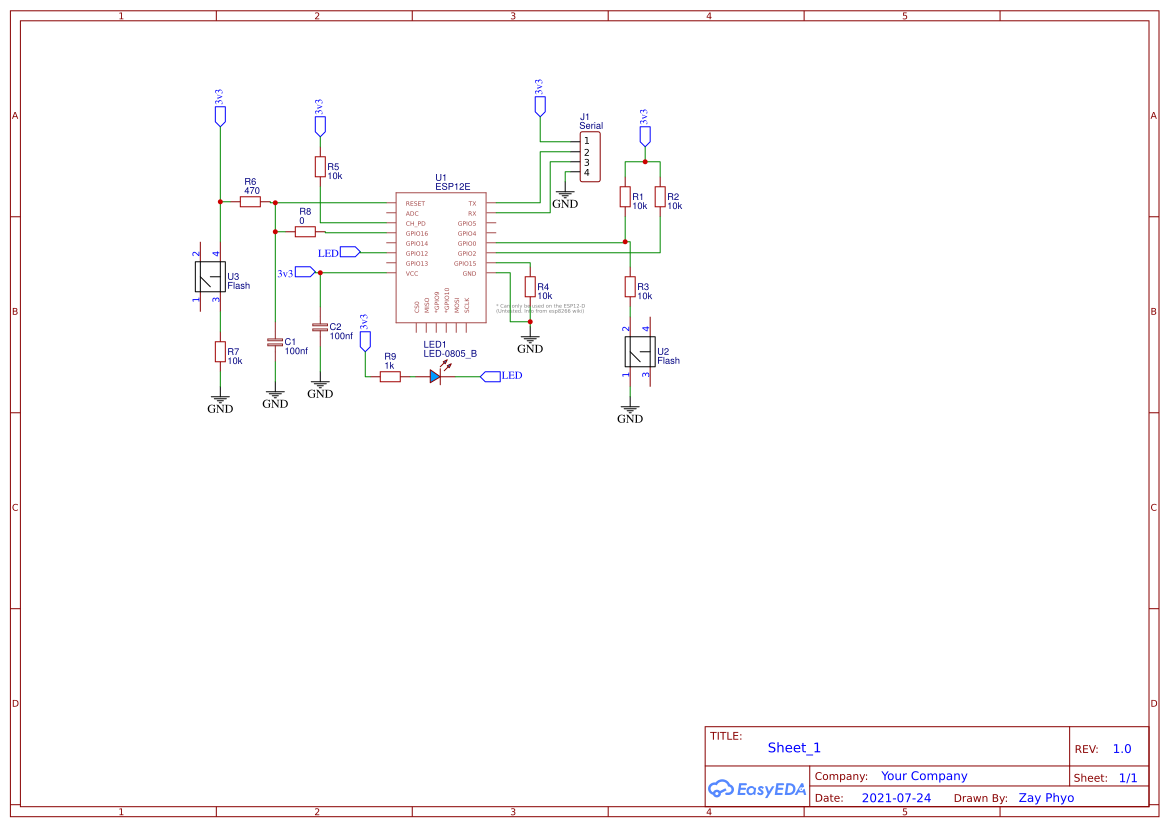
Task: Click the VCC pin label on ESP12E
Action: pos(412,274)
